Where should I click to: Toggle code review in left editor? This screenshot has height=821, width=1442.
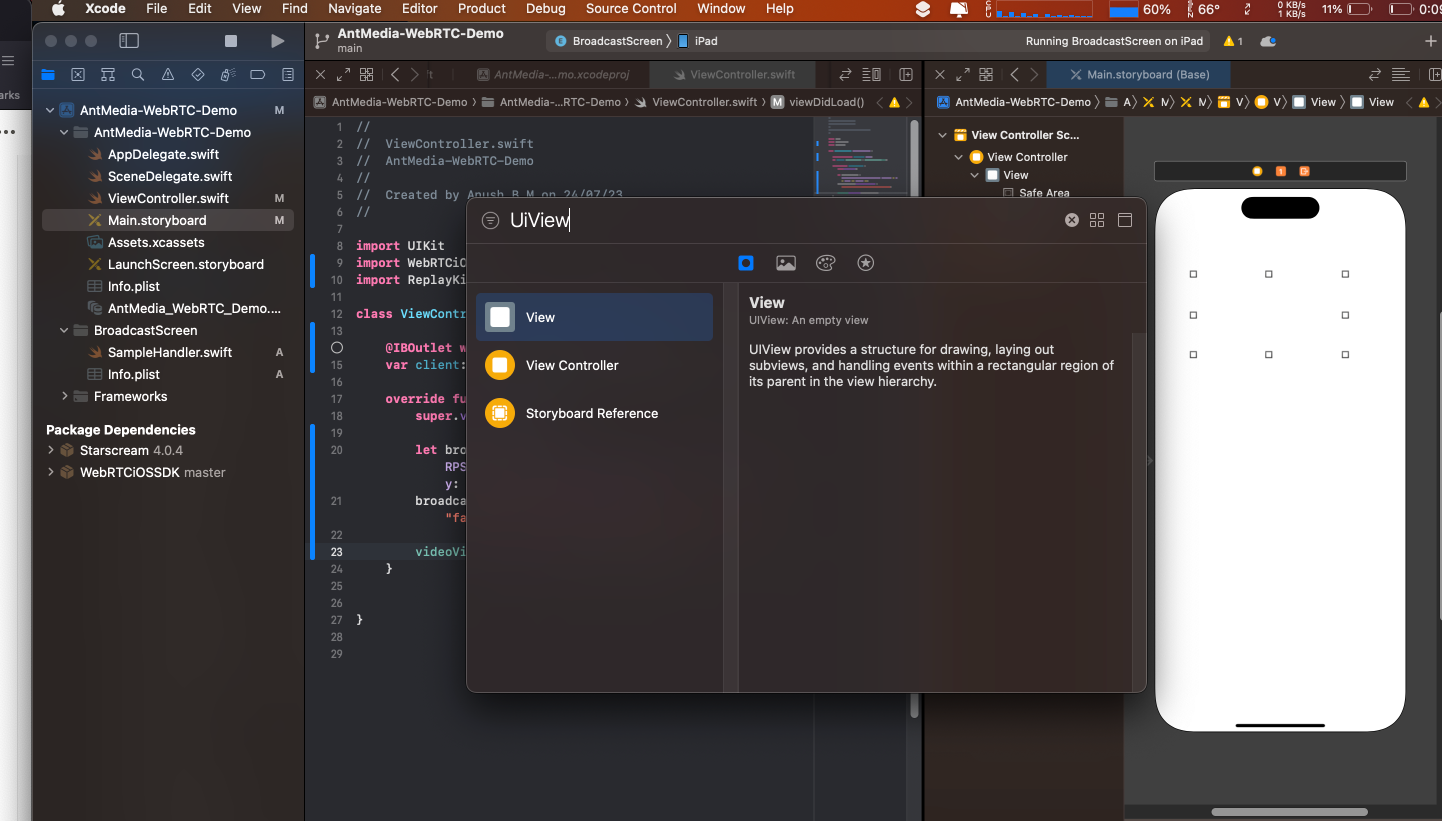click(x=845, y=75)
